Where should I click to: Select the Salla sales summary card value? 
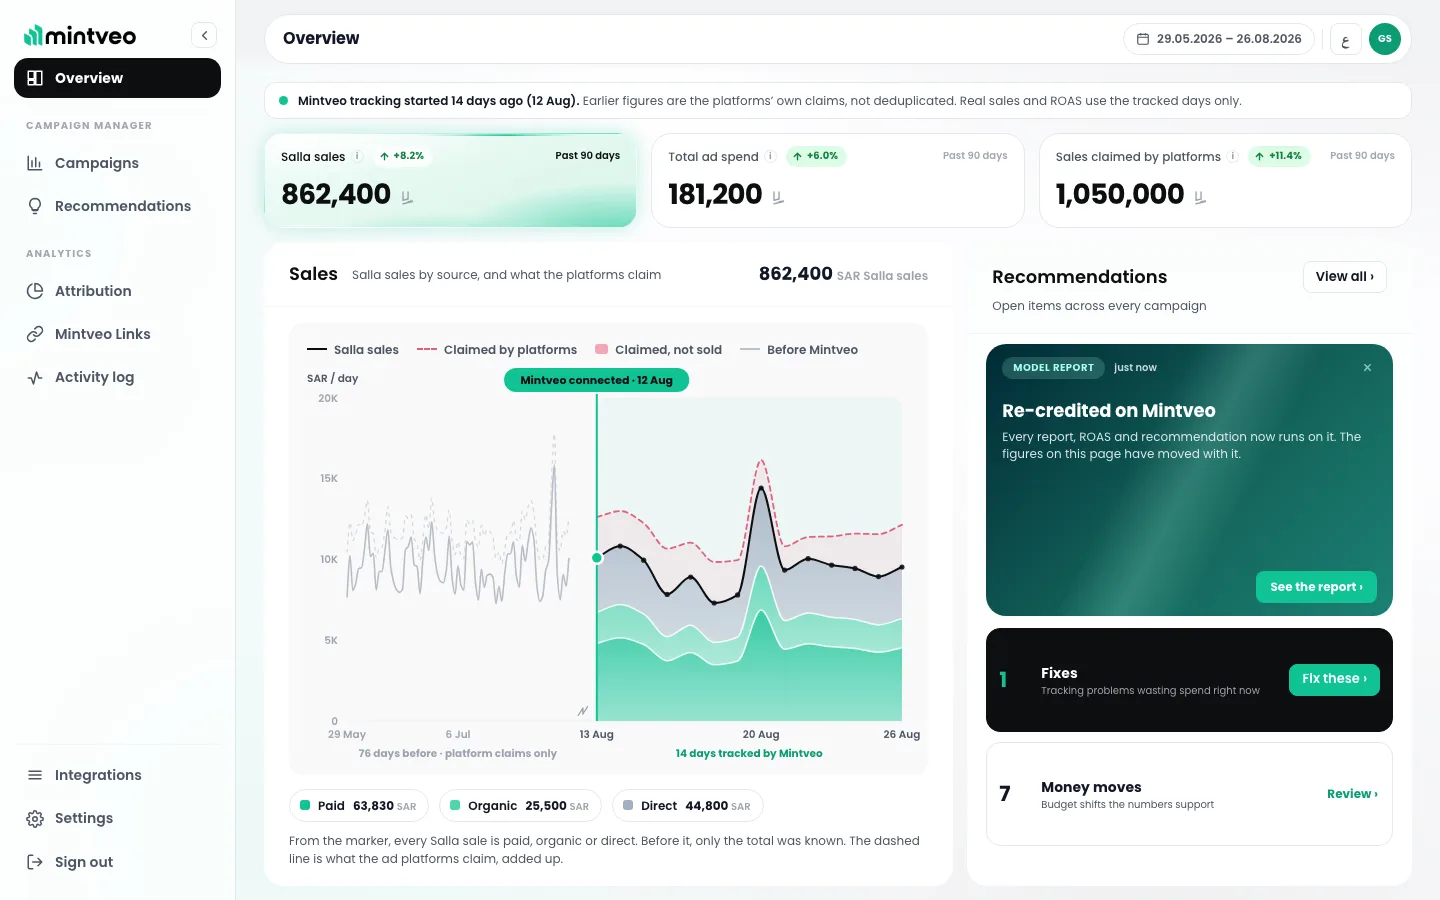pyautogui.click(x=336, y=194)
